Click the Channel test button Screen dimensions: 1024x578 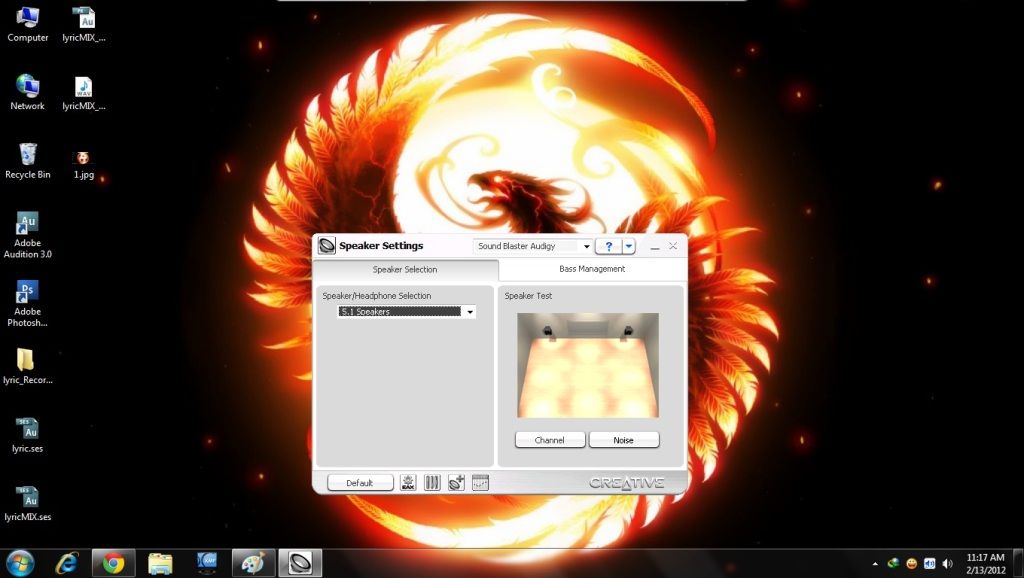coord(550,440)
